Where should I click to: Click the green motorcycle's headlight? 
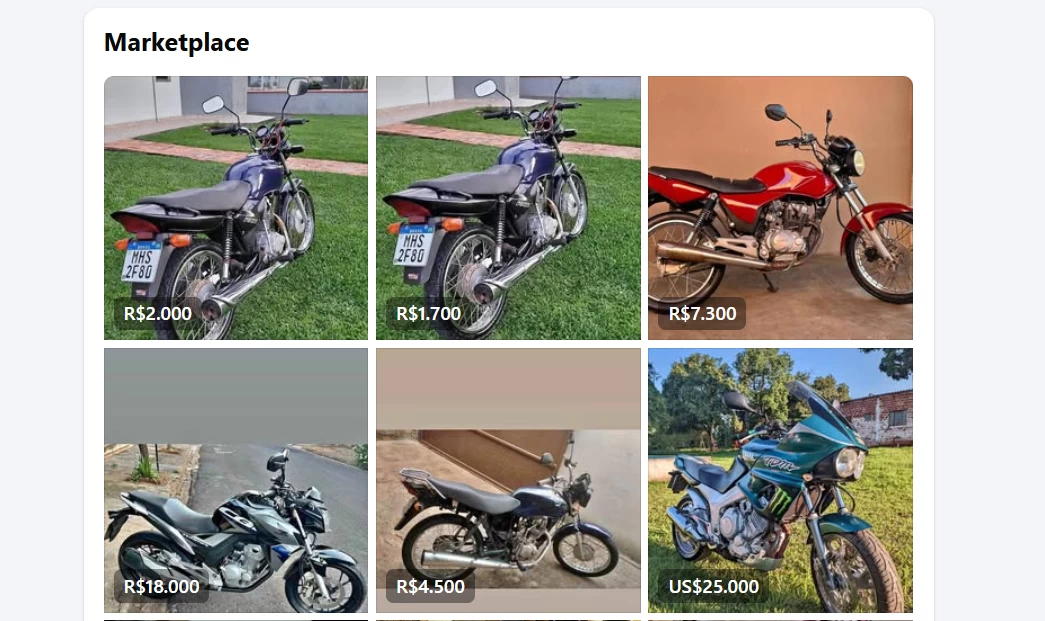pos(850,463)
